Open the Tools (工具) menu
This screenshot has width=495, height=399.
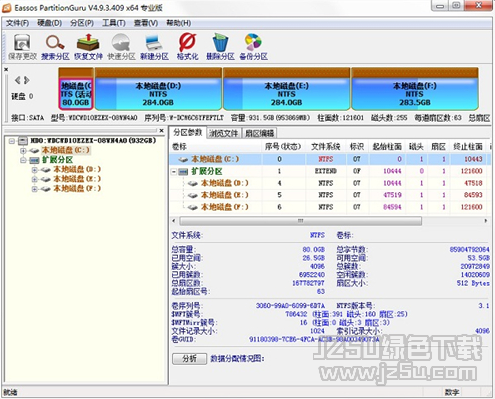(x=114, y=23)
